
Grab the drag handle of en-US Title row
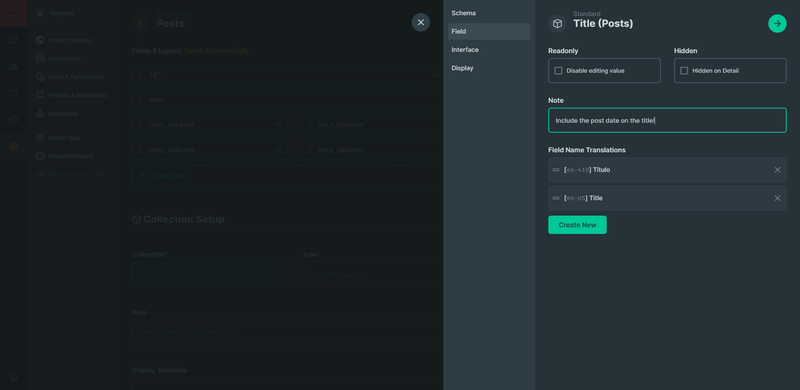[x=556, y=198]
